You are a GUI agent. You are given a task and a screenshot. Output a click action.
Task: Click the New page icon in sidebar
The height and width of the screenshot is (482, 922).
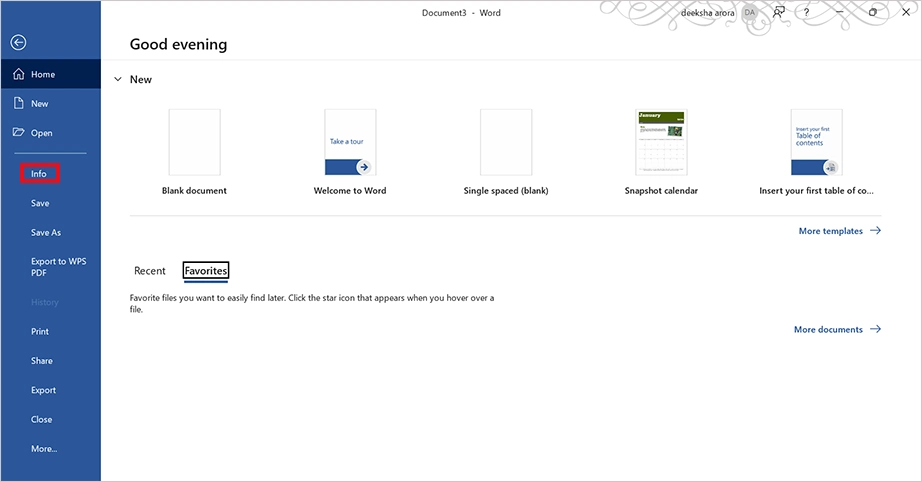point(19,103)
